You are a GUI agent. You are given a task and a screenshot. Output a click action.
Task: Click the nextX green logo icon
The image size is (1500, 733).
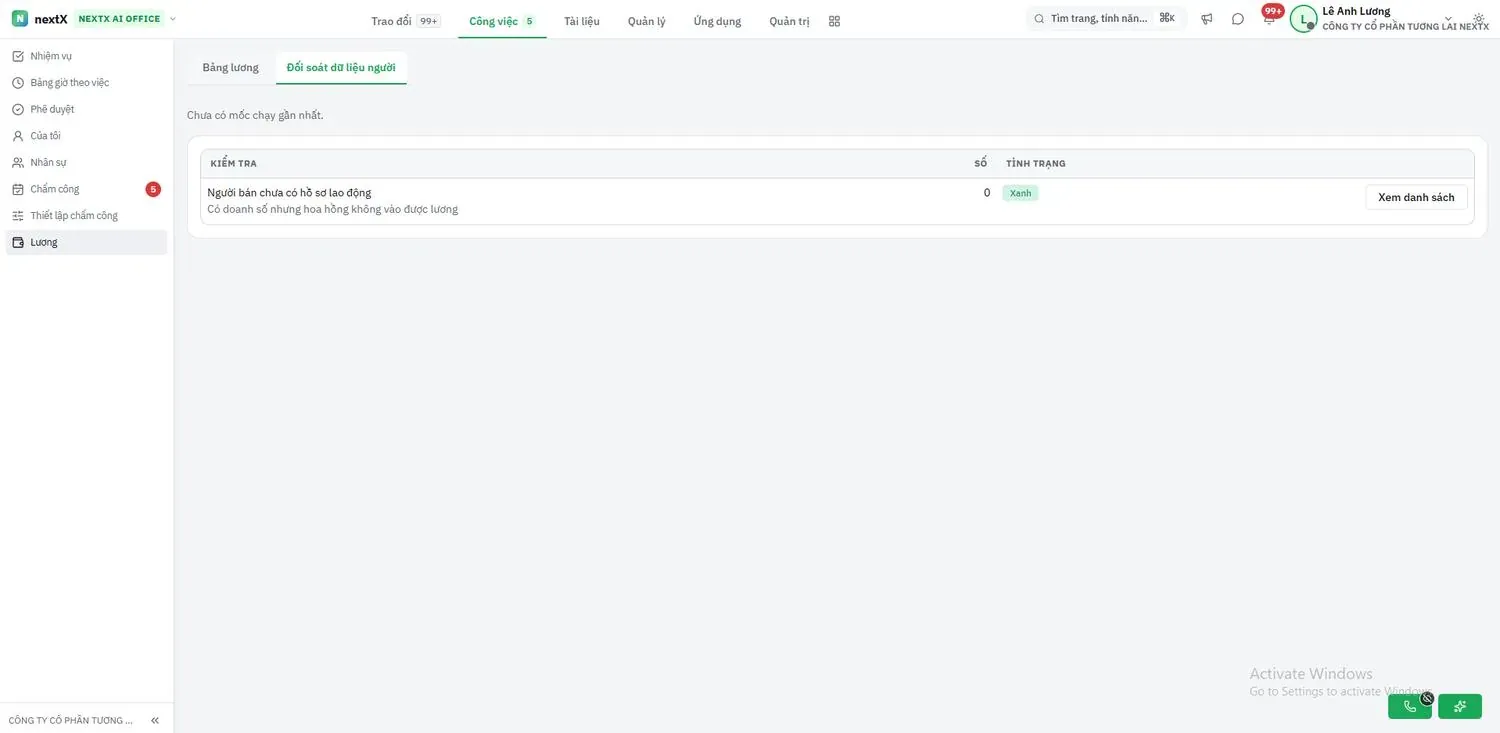pyautogui.click(x=20, y=19)
